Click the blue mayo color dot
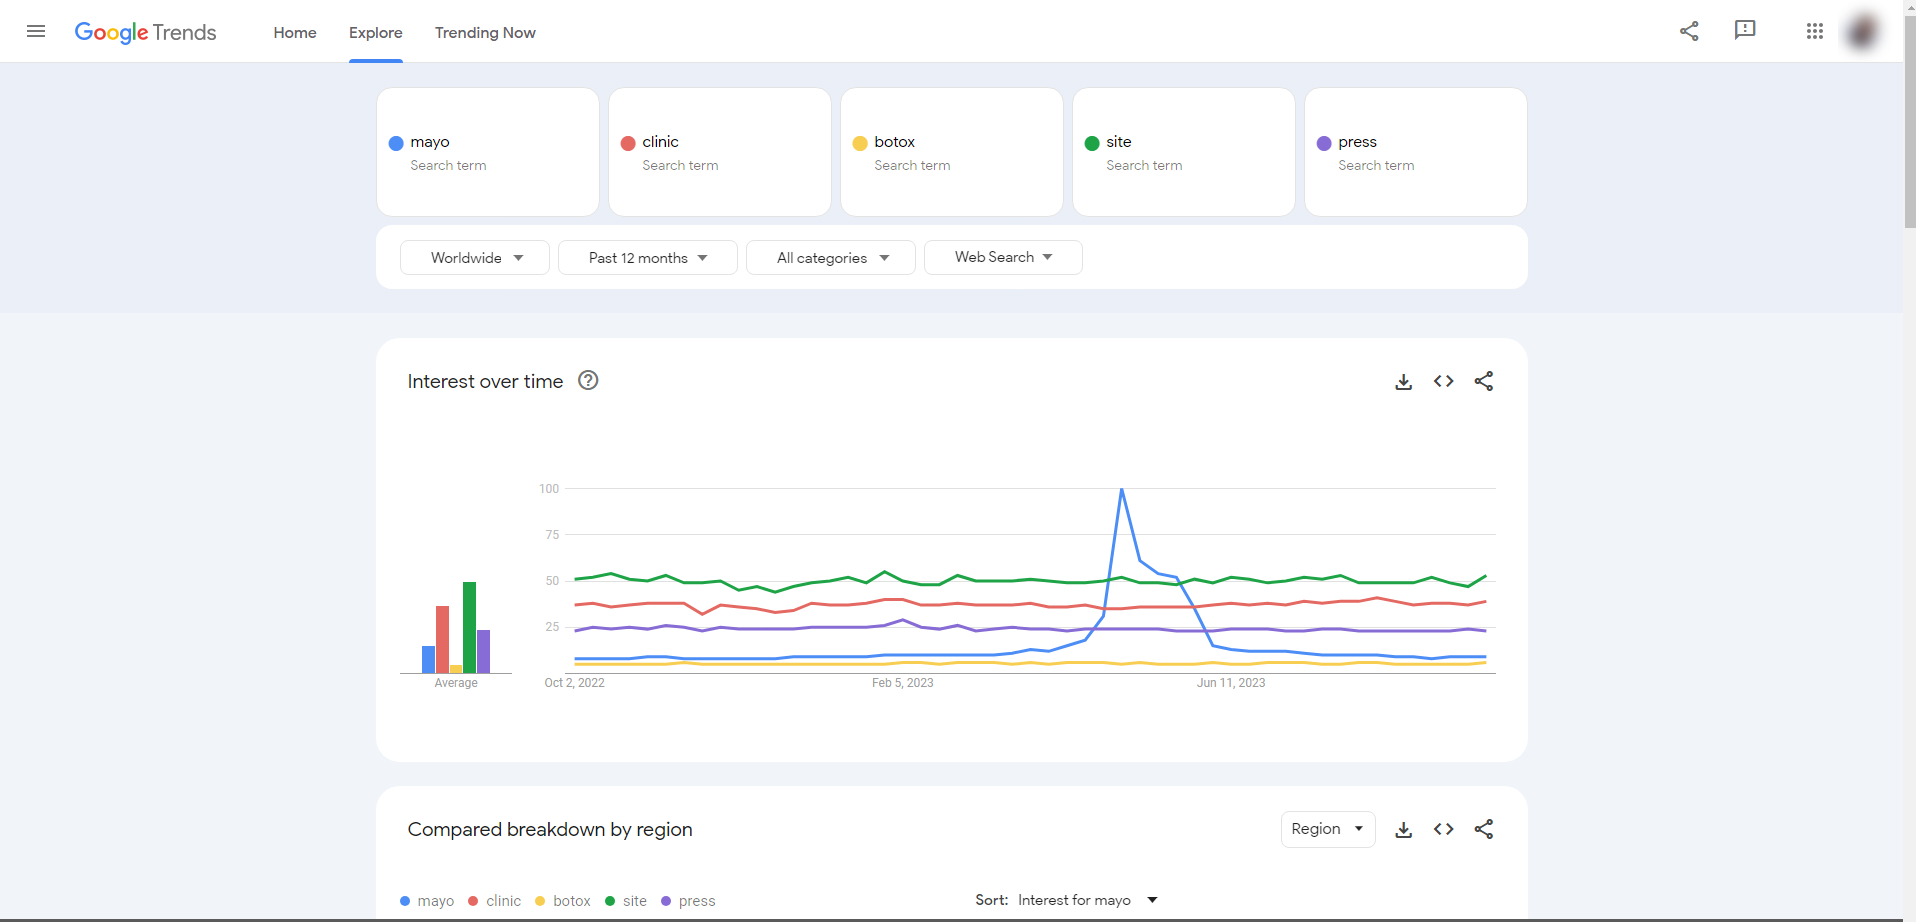 (396, 143)
